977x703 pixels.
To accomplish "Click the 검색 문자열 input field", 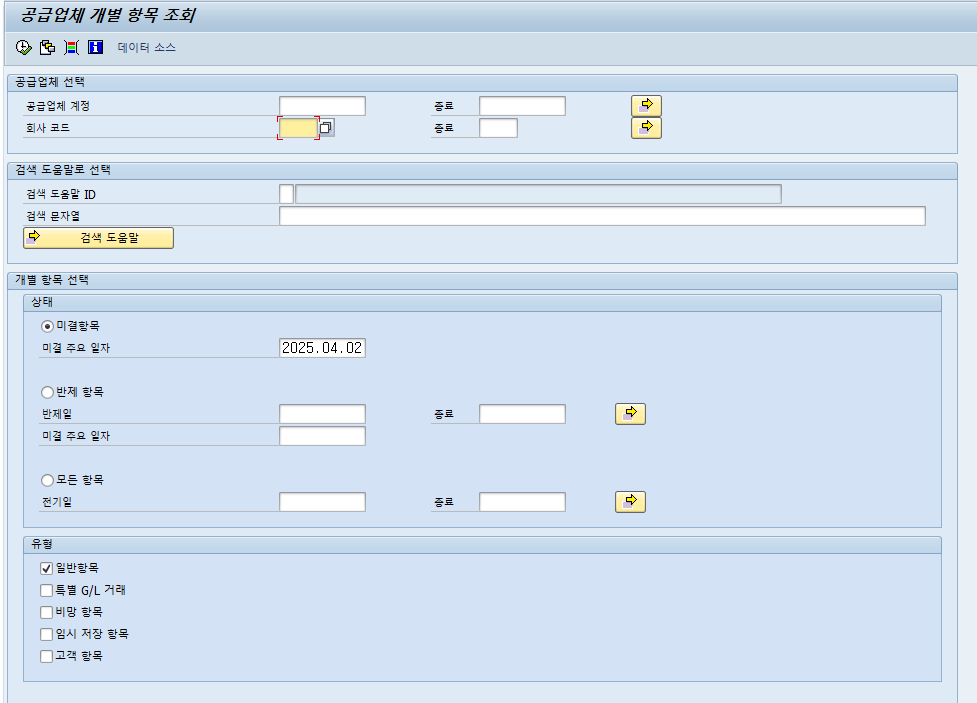I will [x=602, y=216].
